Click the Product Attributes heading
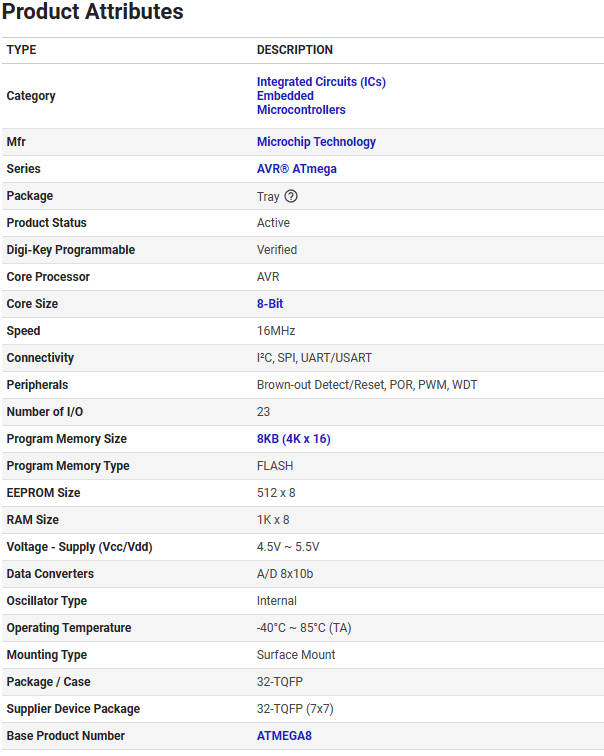 (92, 13)
